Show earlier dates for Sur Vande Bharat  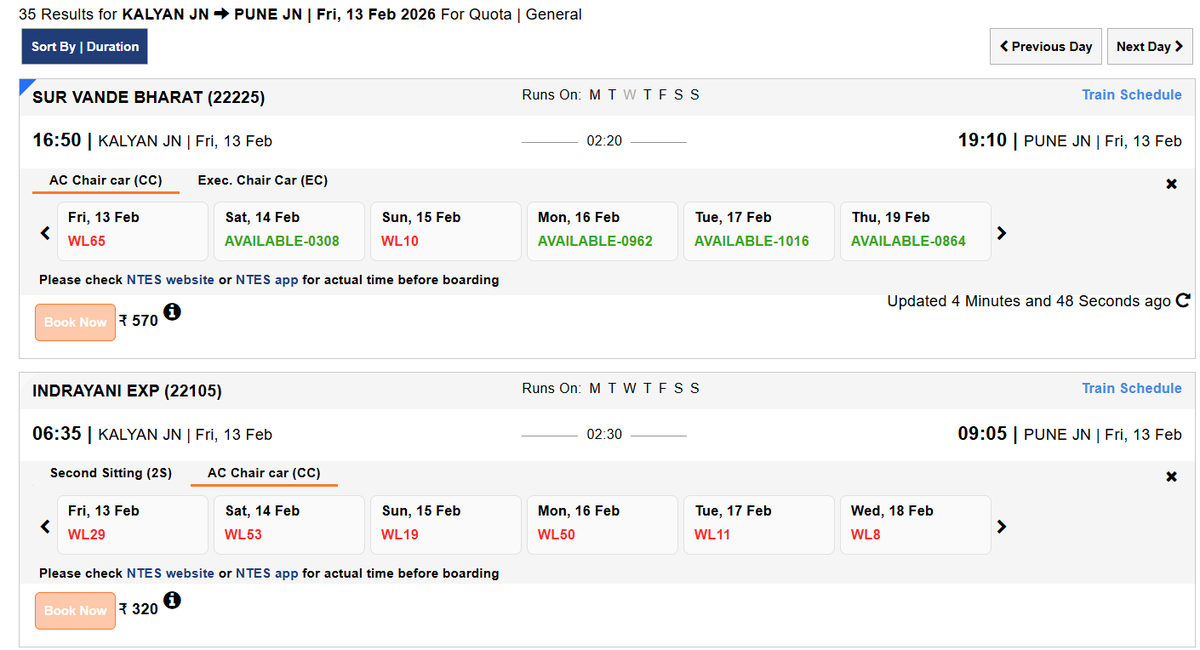click(x=44, y=232)
